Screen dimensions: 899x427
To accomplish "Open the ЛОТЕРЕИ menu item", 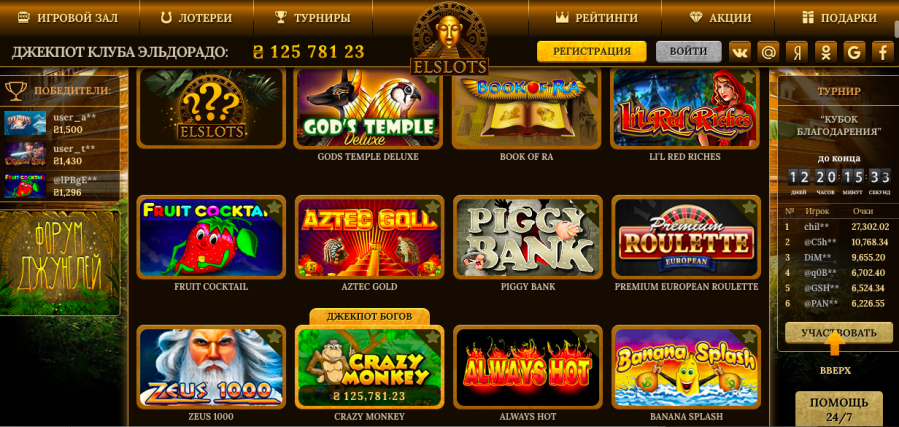I will [197, 18].
